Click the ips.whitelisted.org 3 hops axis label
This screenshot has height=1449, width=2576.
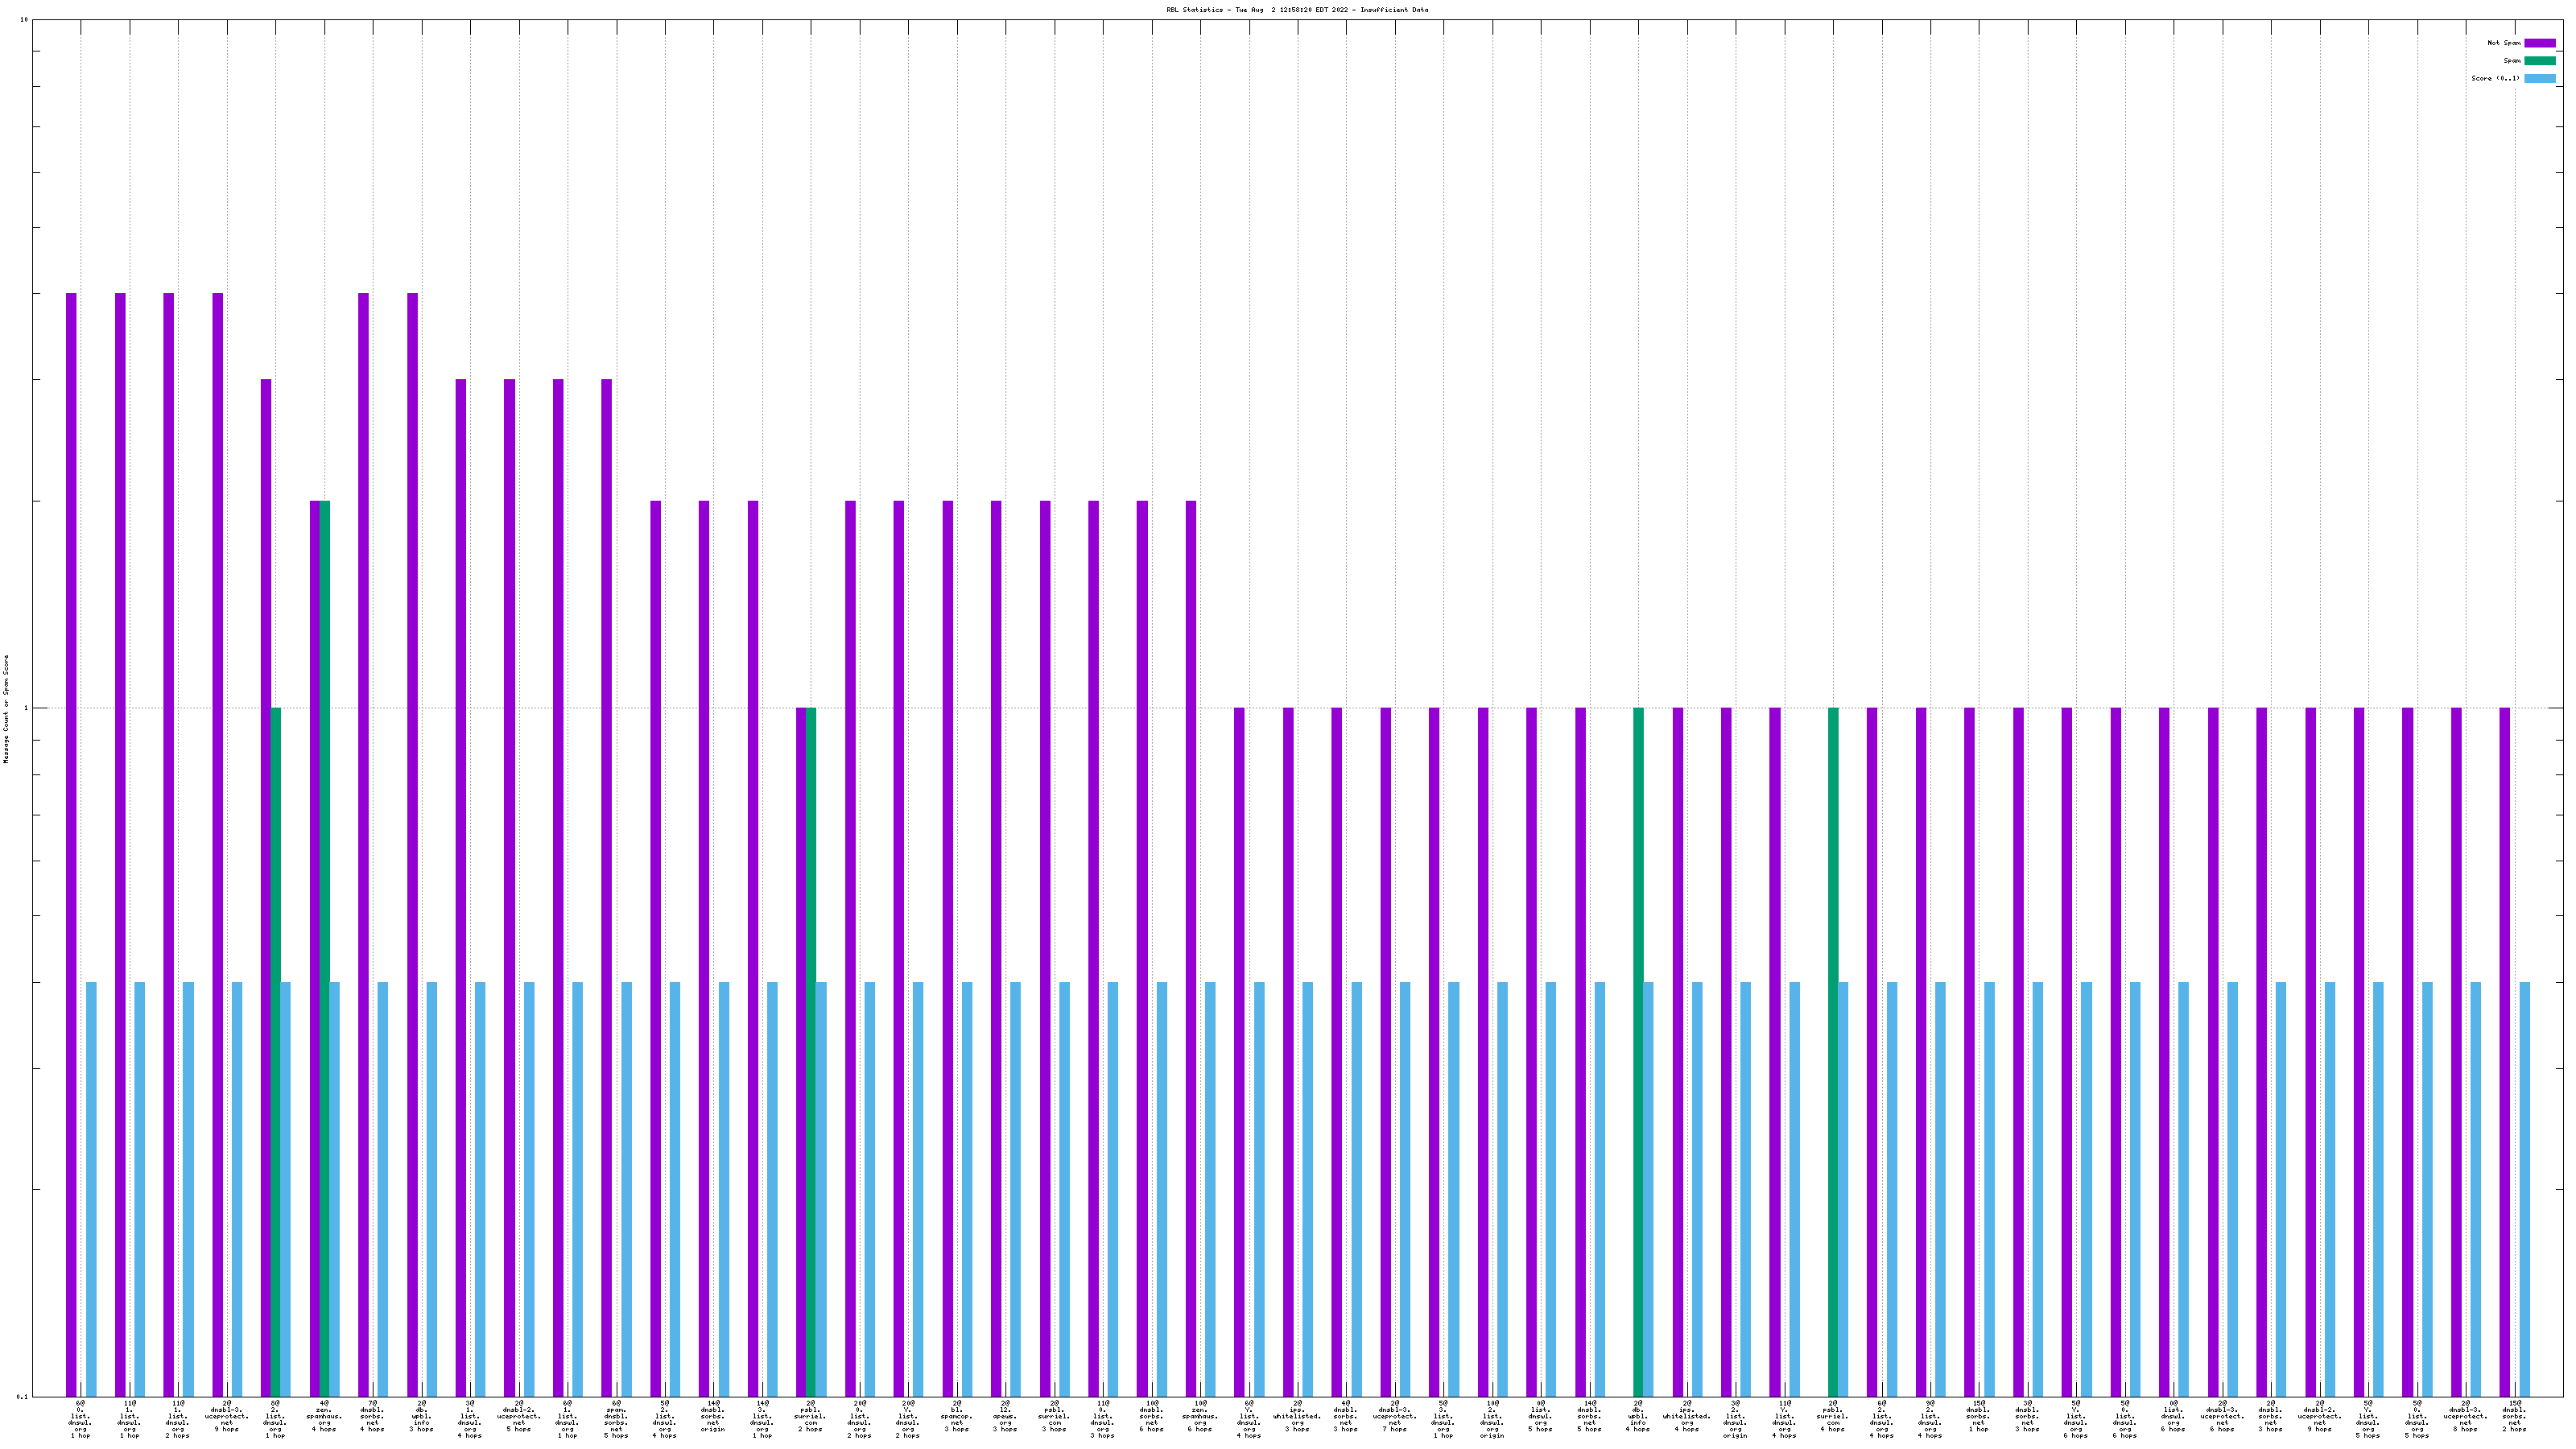coord(1297,1418)
